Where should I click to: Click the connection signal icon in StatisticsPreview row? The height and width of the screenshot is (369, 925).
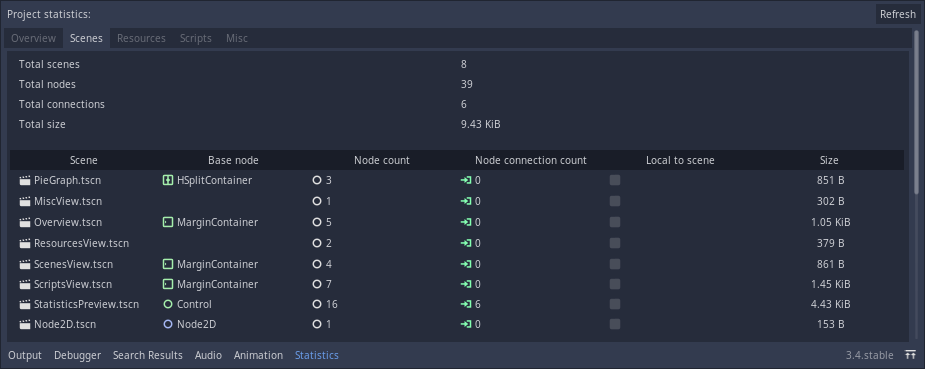tap(466, 304)
